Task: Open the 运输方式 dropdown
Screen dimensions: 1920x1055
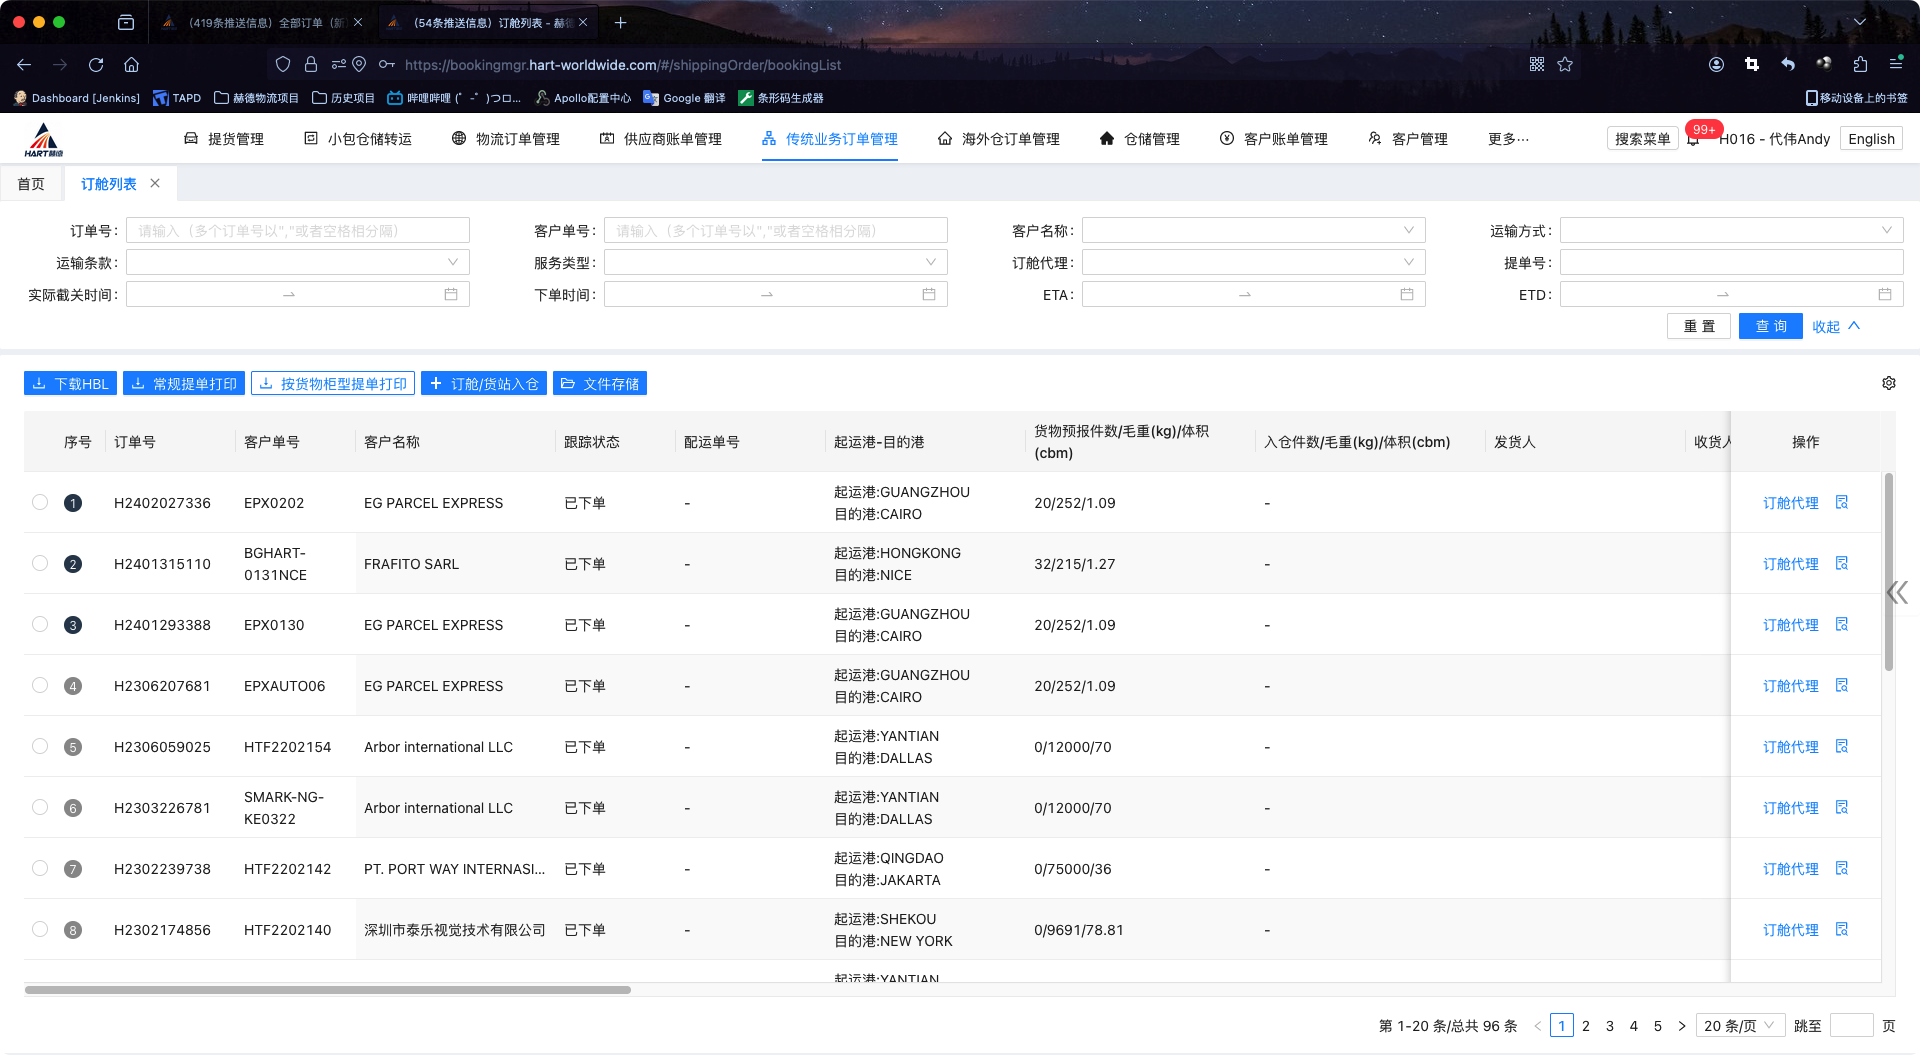Action: click(1730, 231)
